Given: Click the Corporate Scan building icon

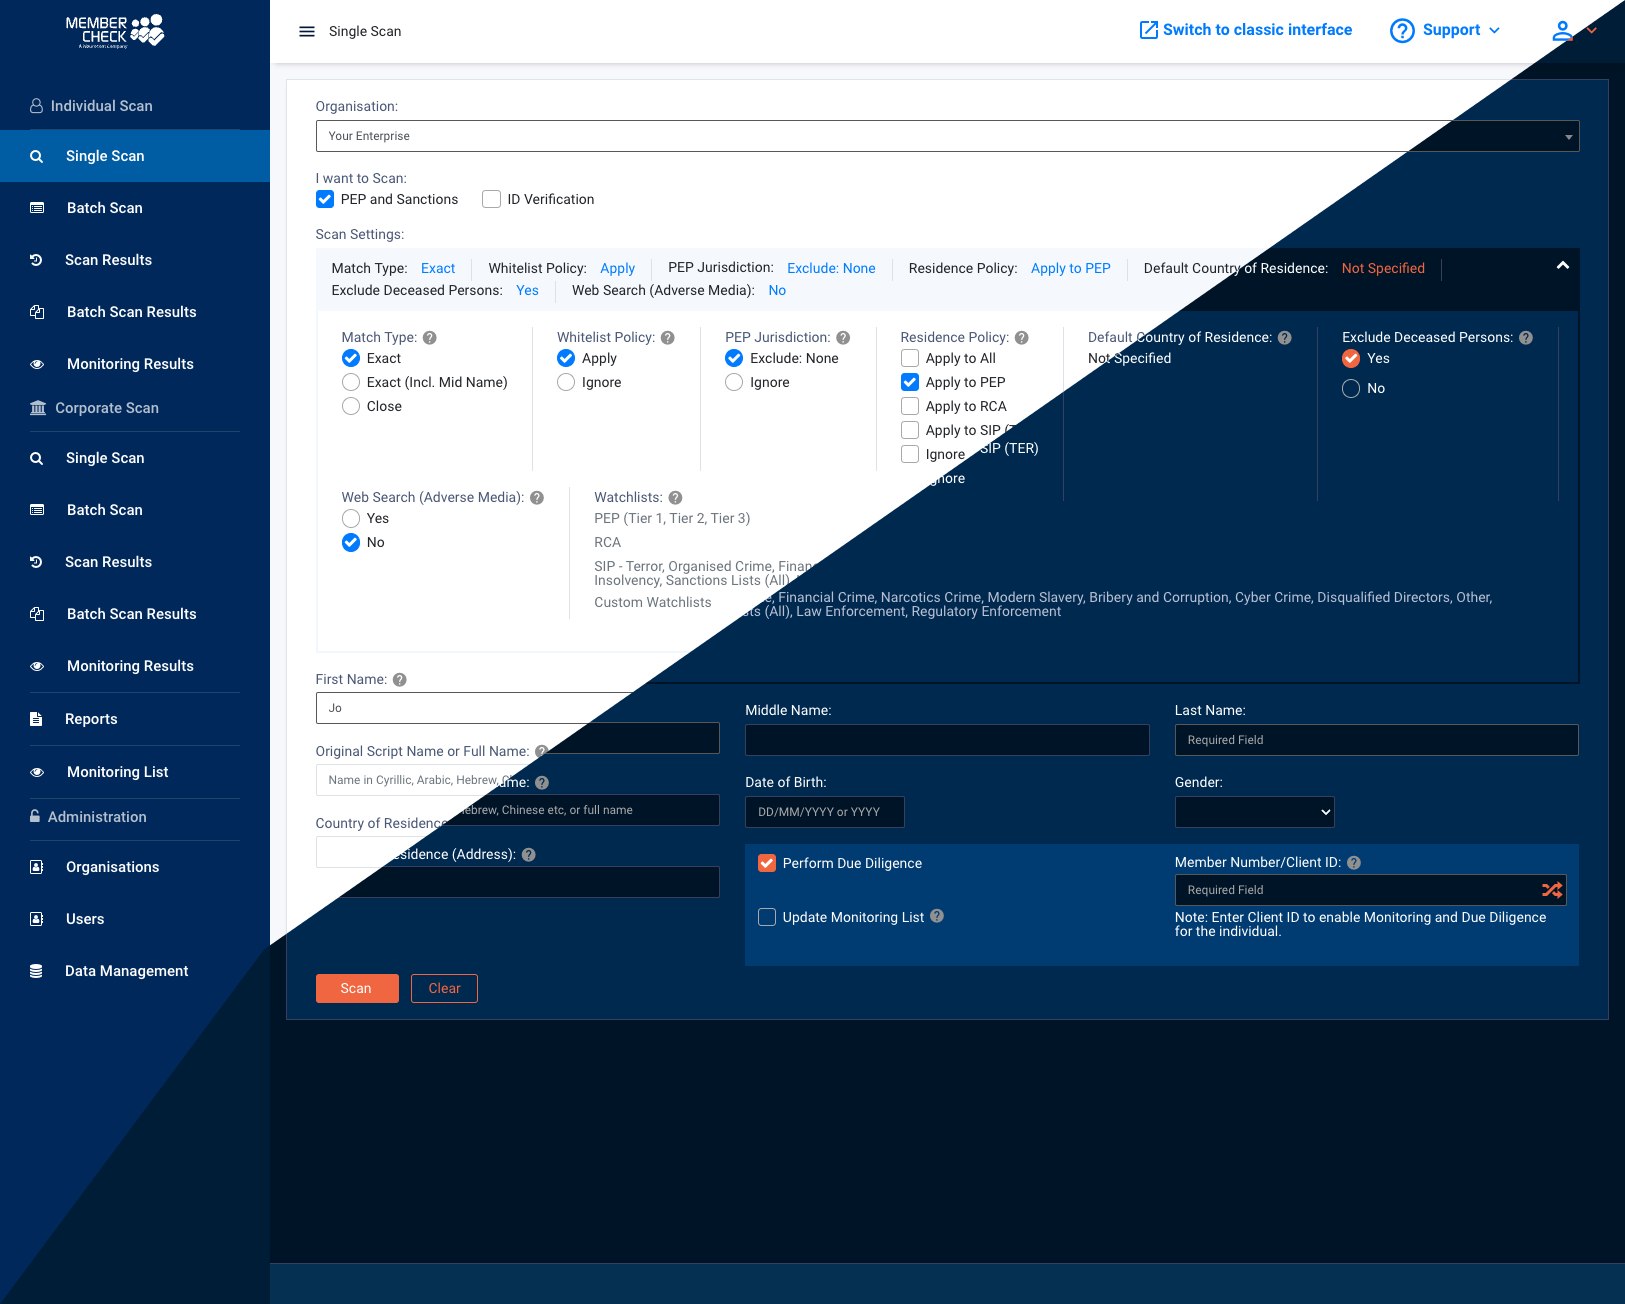Looking at the screenshot, I should click(x=38, y=408).
